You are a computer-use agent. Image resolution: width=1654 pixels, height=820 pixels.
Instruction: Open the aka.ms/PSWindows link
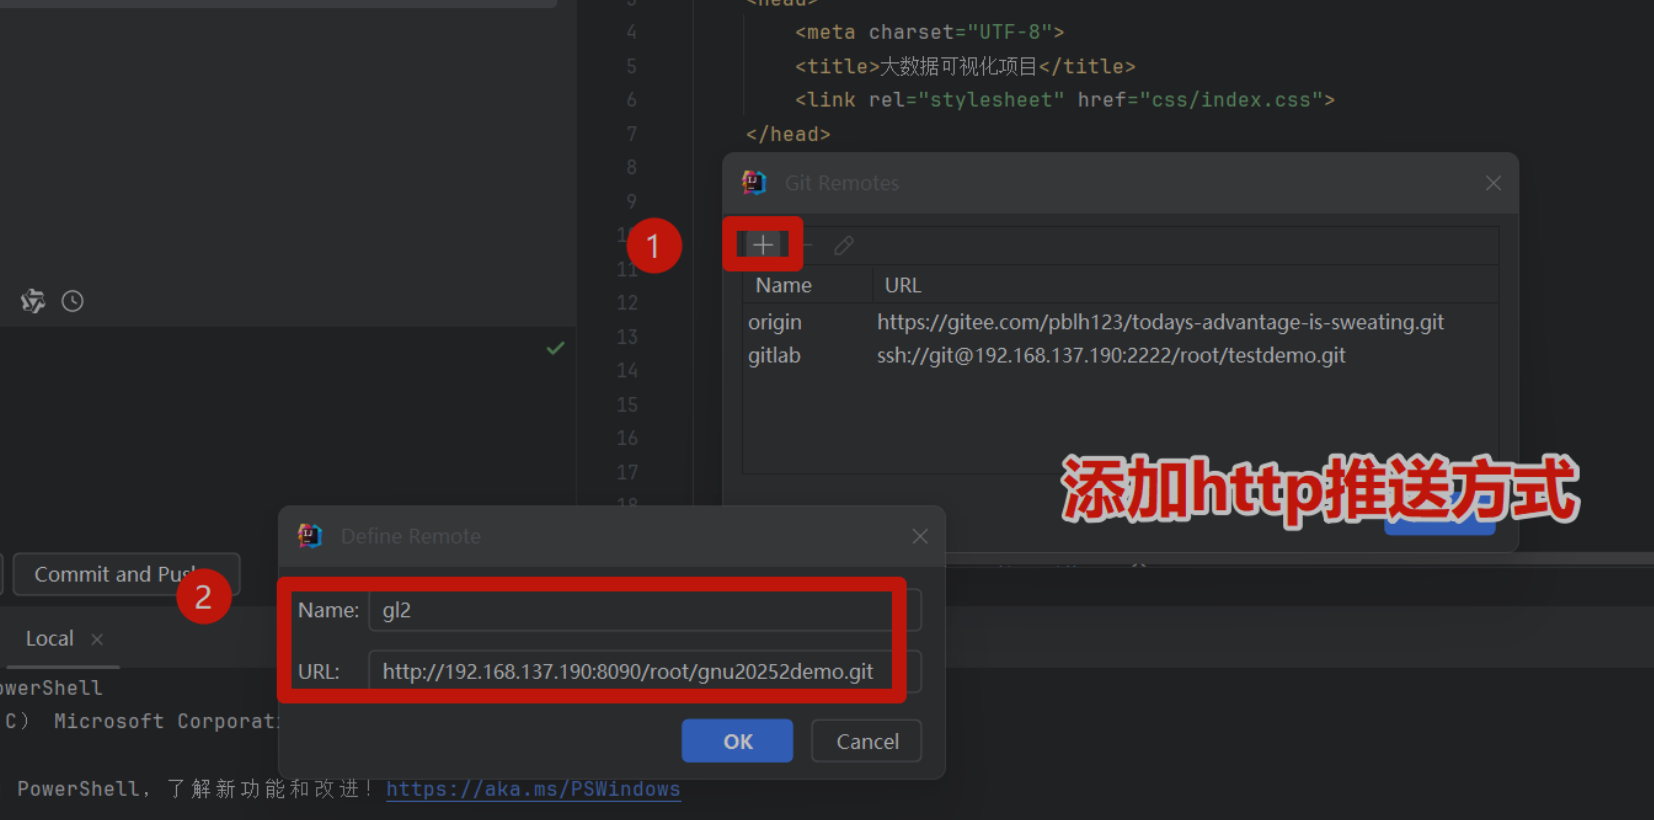click(533, 789)
